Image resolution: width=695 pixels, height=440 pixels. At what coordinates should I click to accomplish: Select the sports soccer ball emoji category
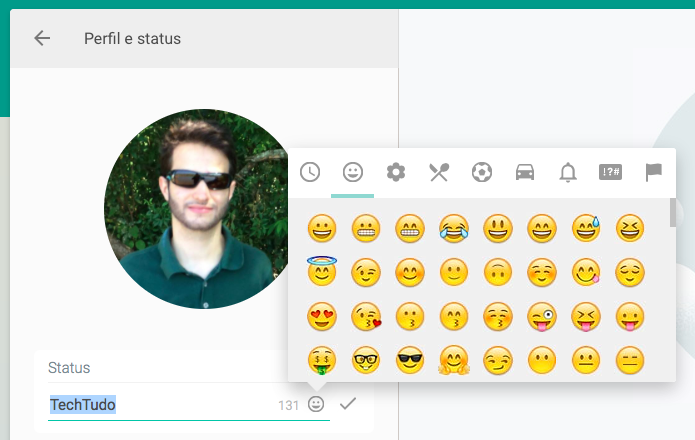pos(482,172)
